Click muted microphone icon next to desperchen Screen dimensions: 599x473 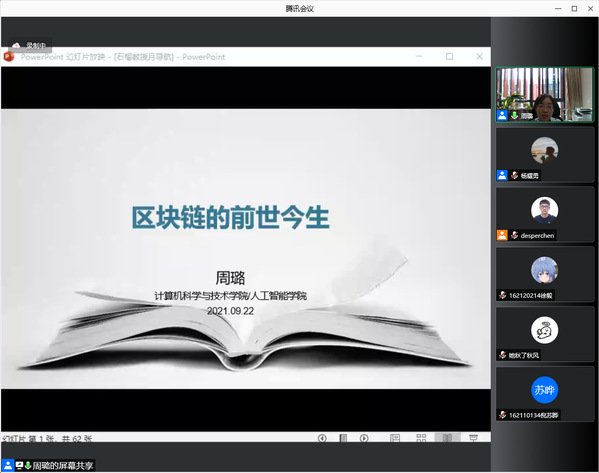click(515, 235)
